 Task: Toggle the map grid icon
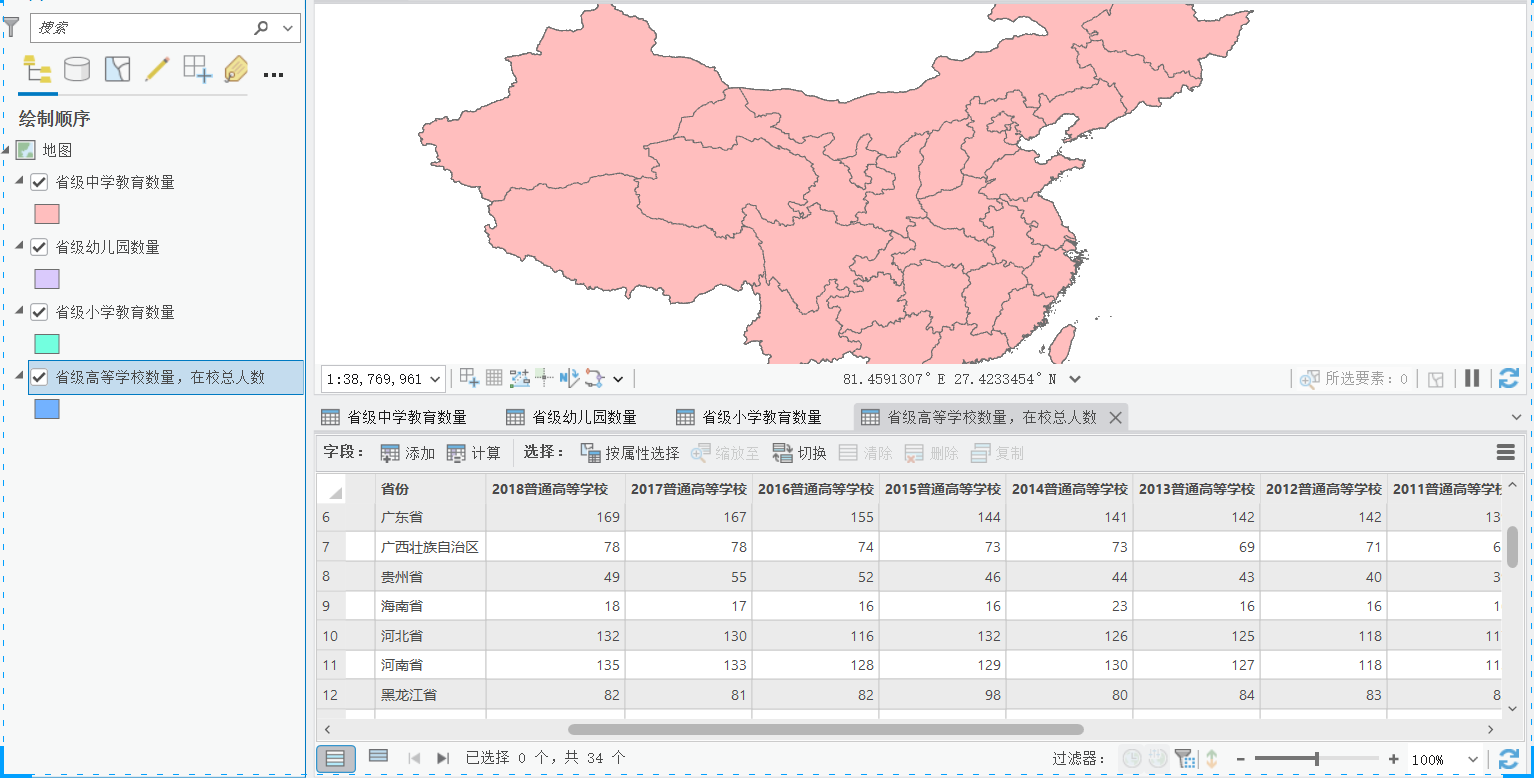tap(494, 378)
